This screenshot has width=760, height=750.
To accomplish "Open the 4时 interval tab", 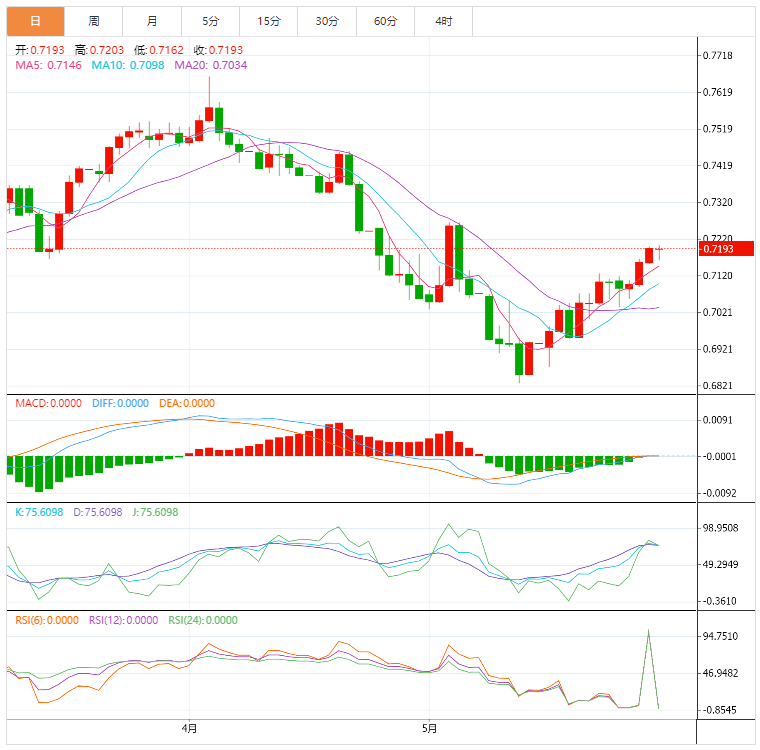I will [443, 21].
